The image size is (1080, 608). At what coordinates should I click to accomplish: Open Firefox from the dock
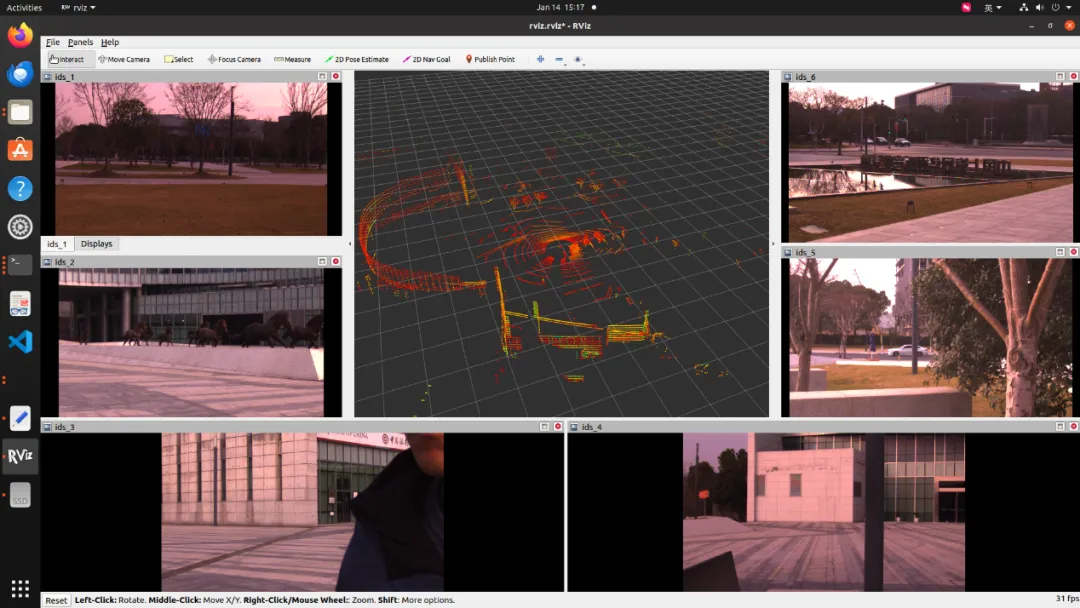[20, 35]
